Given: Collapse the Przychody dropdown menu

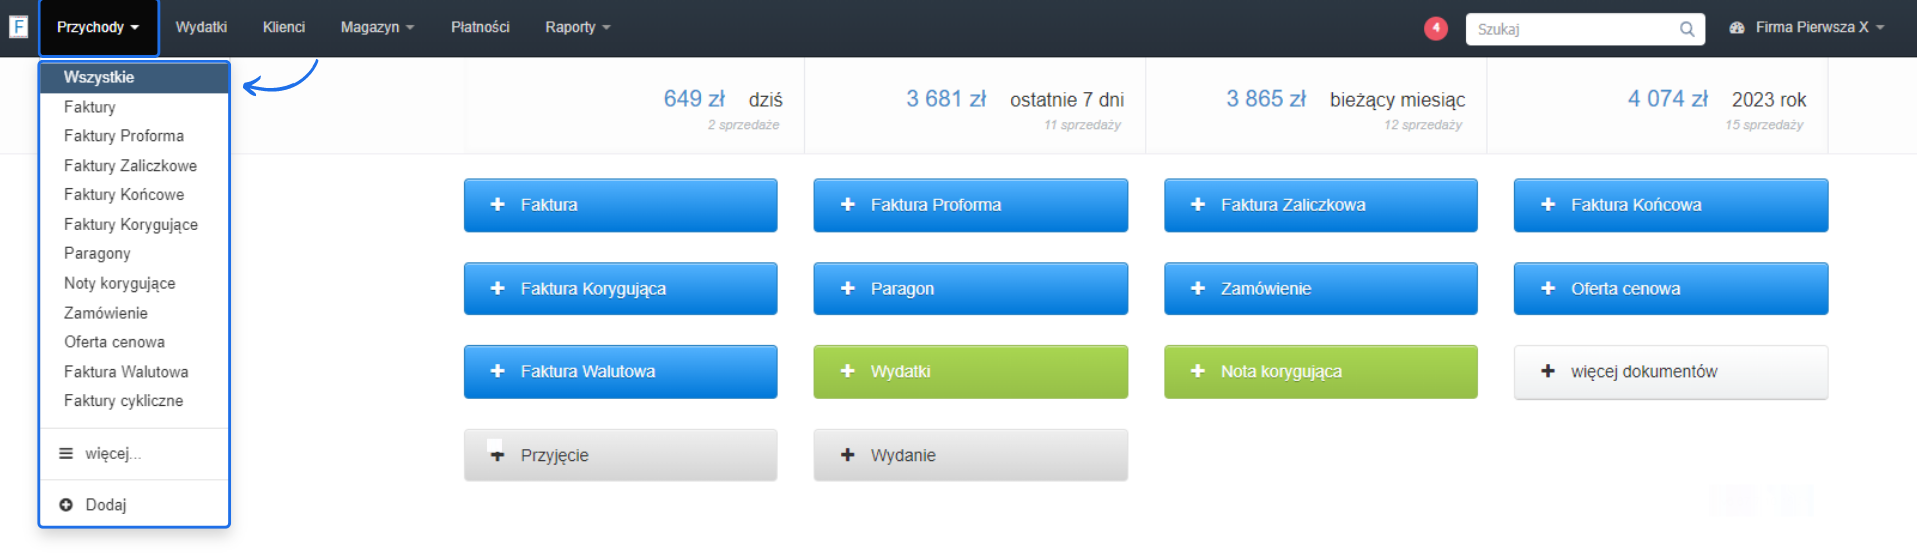Looking at the screenshot, I should 98,28.
